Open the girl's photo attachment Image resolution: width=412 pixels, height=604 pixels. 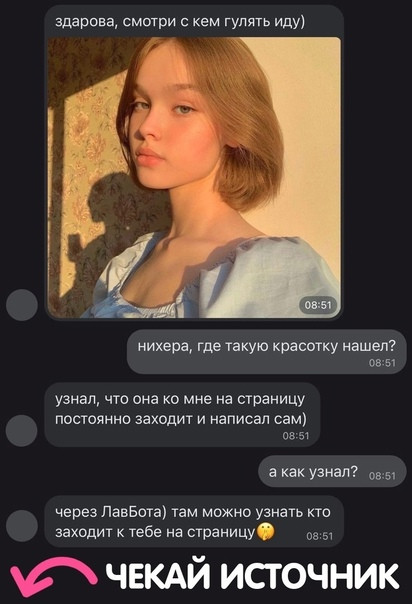point(194,178)
